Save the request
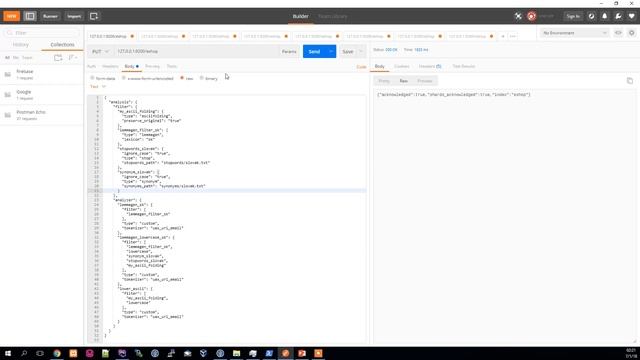Image resolution: width=640 pixels, height=360 pixels. [x=348, y=51]
